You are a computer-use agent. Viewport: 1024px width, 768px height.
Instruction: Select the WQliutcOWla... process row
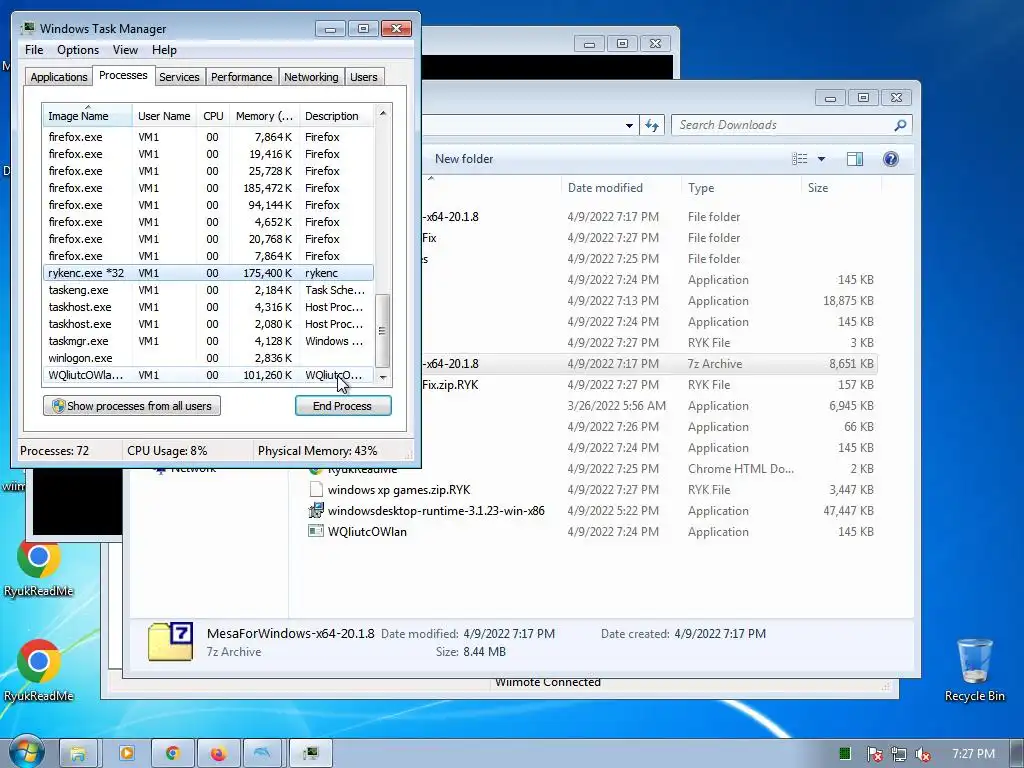208,375
